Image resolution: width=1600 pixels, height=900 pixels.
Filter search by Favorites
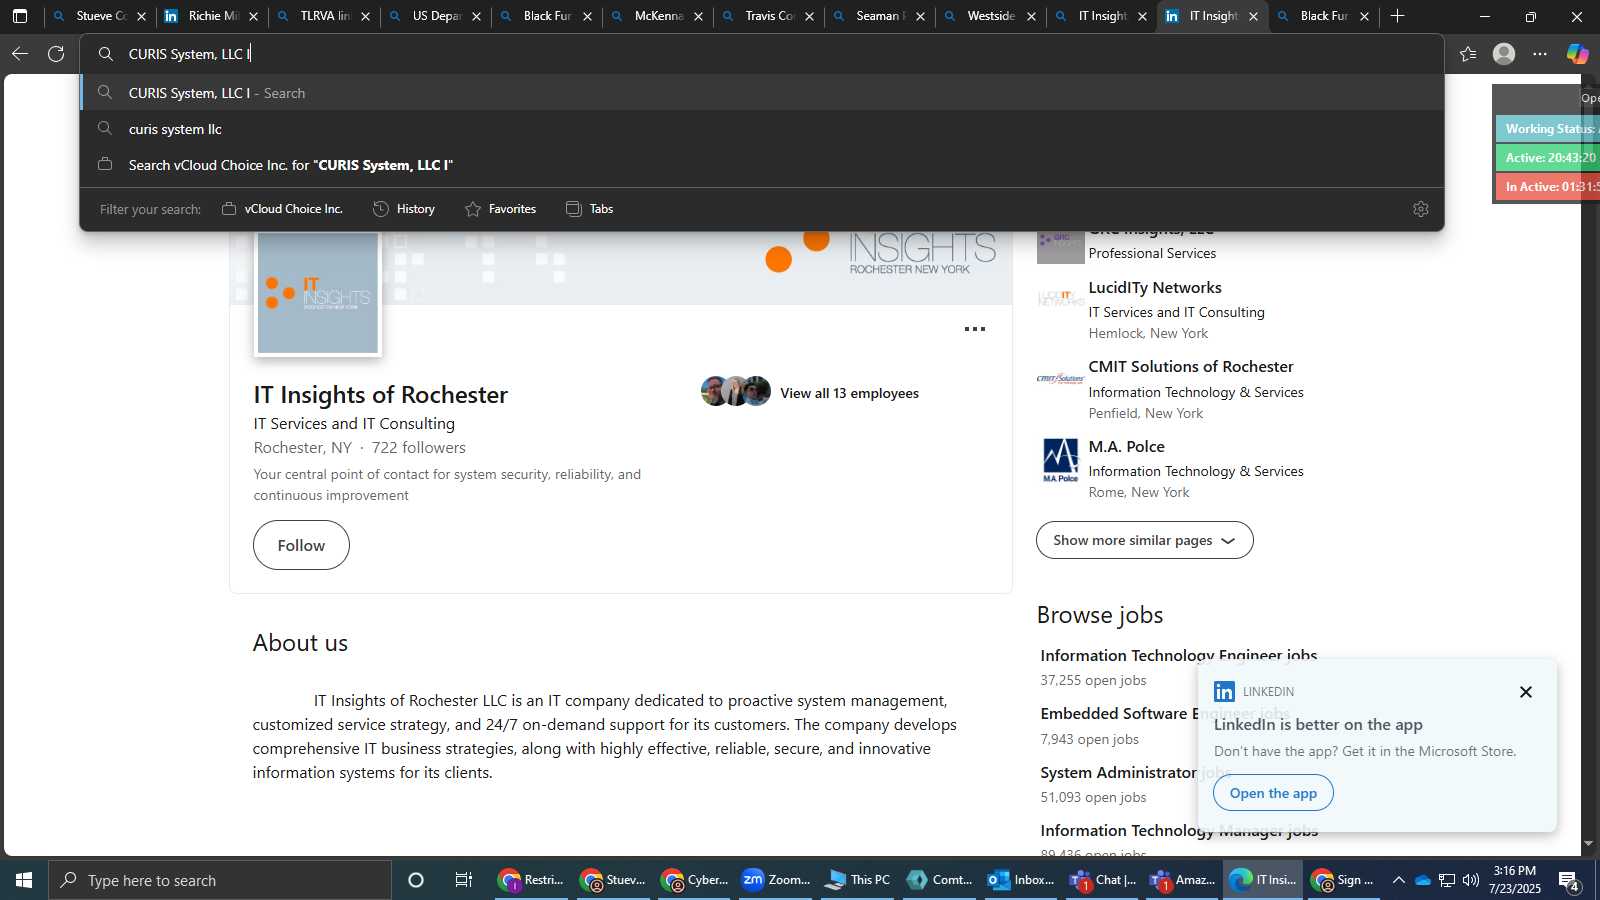pyautogui.click(x=501, y=209)
